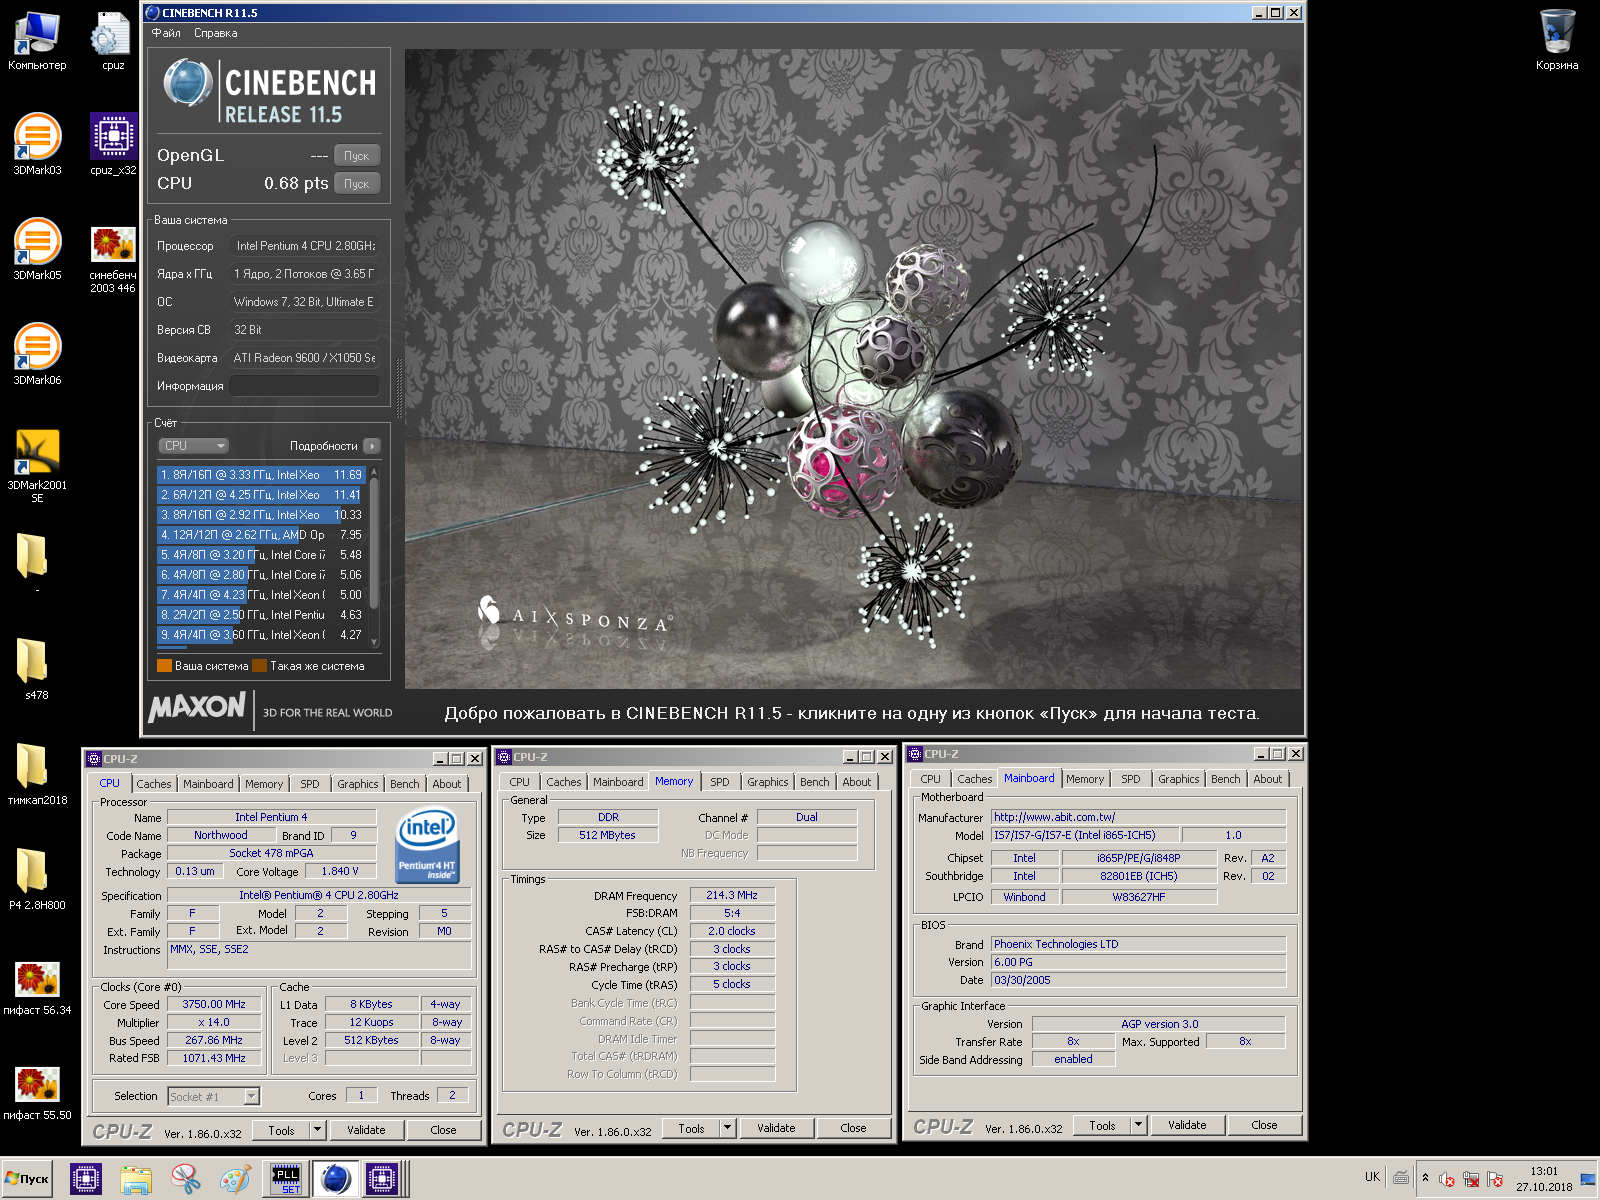Select ranking row 9 with score 4.27
The image size is (1600, 1200).
click(262, 635)
